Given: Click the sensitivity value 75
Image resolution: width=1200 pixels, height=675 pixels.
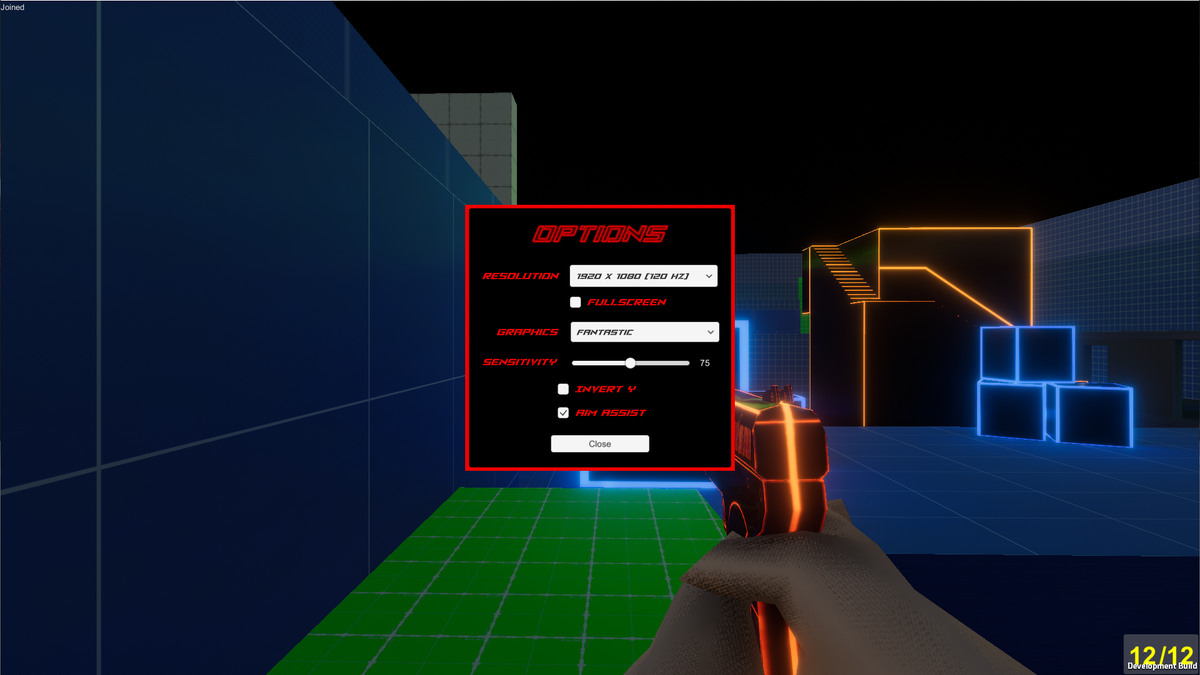Looking at the screenshot, I should coord(705,363).
